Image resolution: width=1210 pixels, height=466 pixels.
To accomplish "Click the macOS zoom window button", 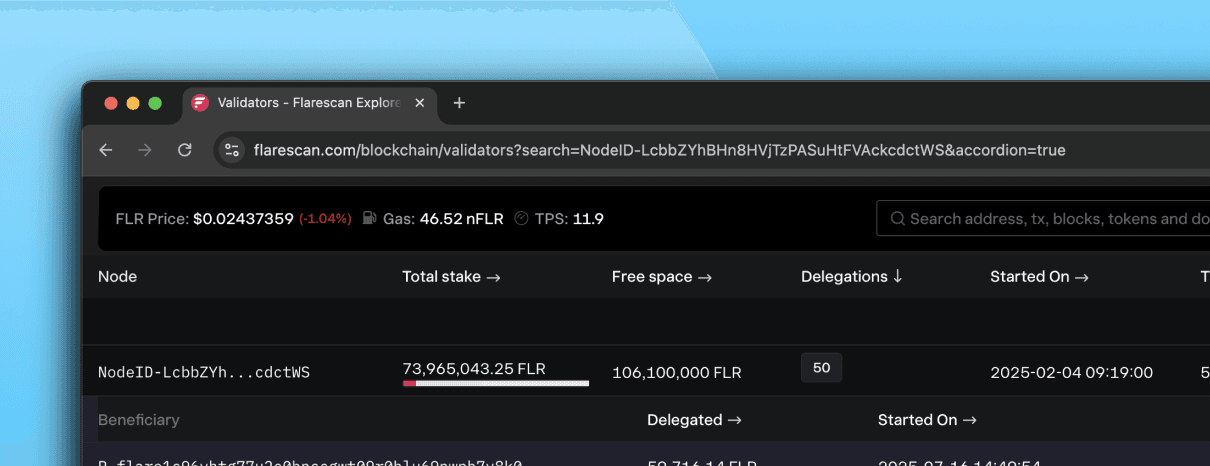I will [155, 103].
